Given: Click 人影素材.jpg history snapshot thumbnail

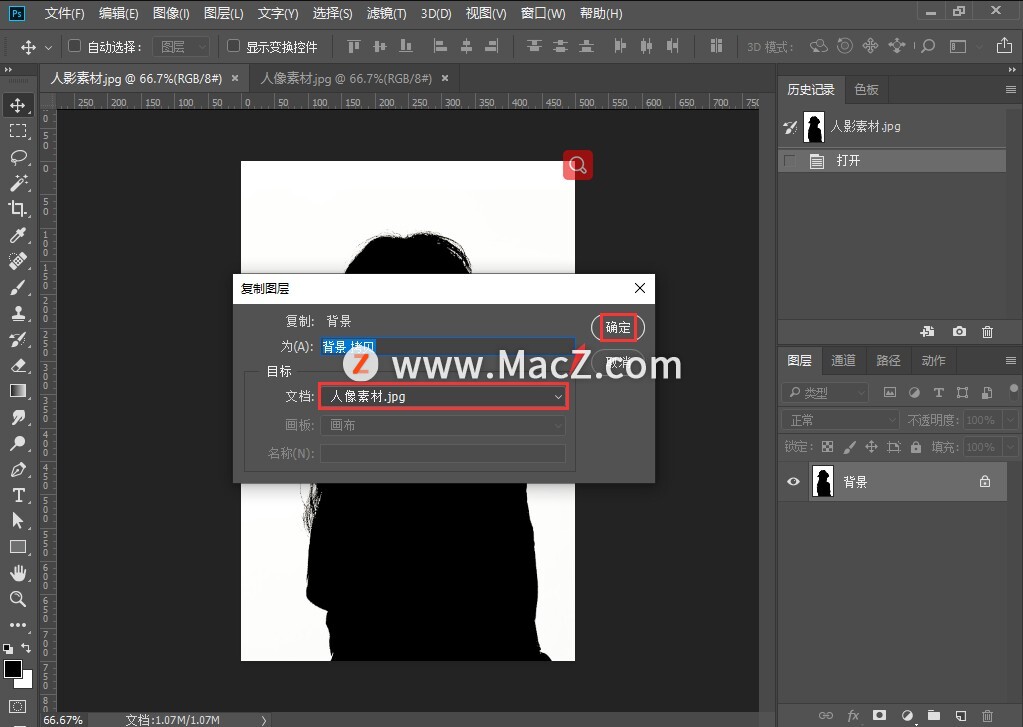Looking at the screenshot, I should point(814,127).
